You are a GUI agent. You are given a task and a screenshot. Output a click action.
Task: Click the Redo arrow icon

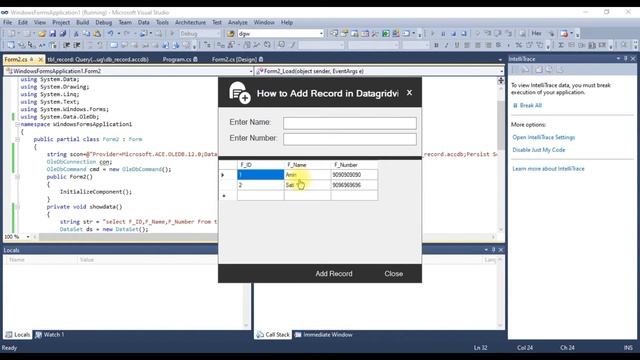[x=127, y=33]
